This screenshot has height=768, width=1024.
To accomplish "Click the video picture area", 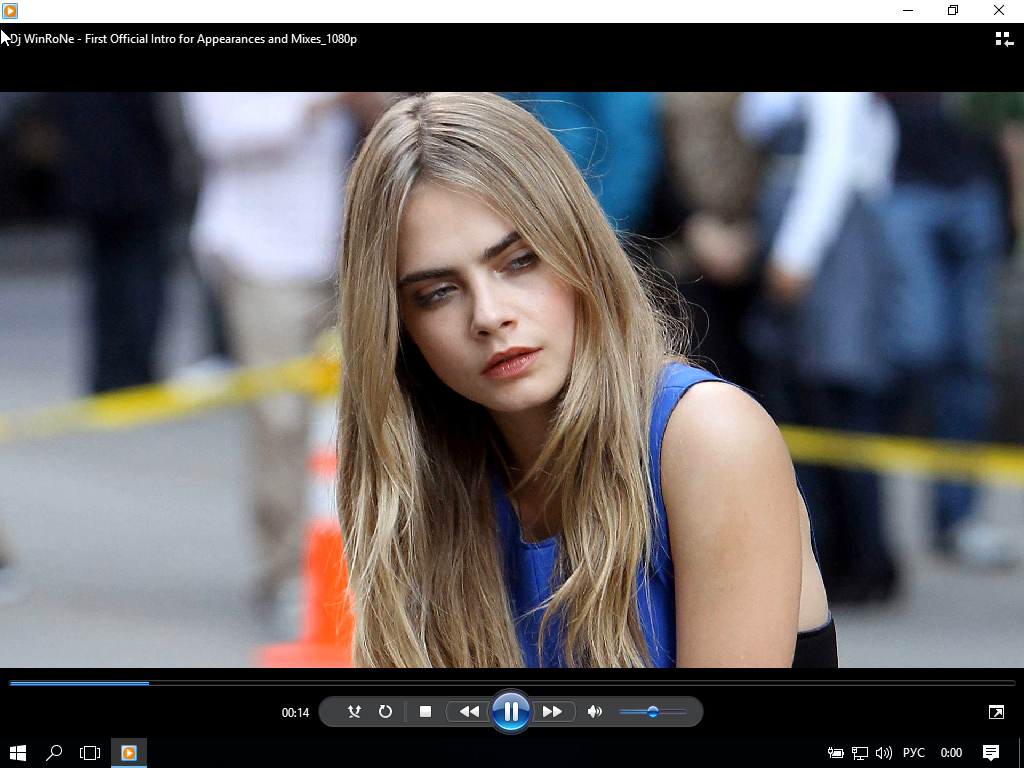I will [512, 379].
